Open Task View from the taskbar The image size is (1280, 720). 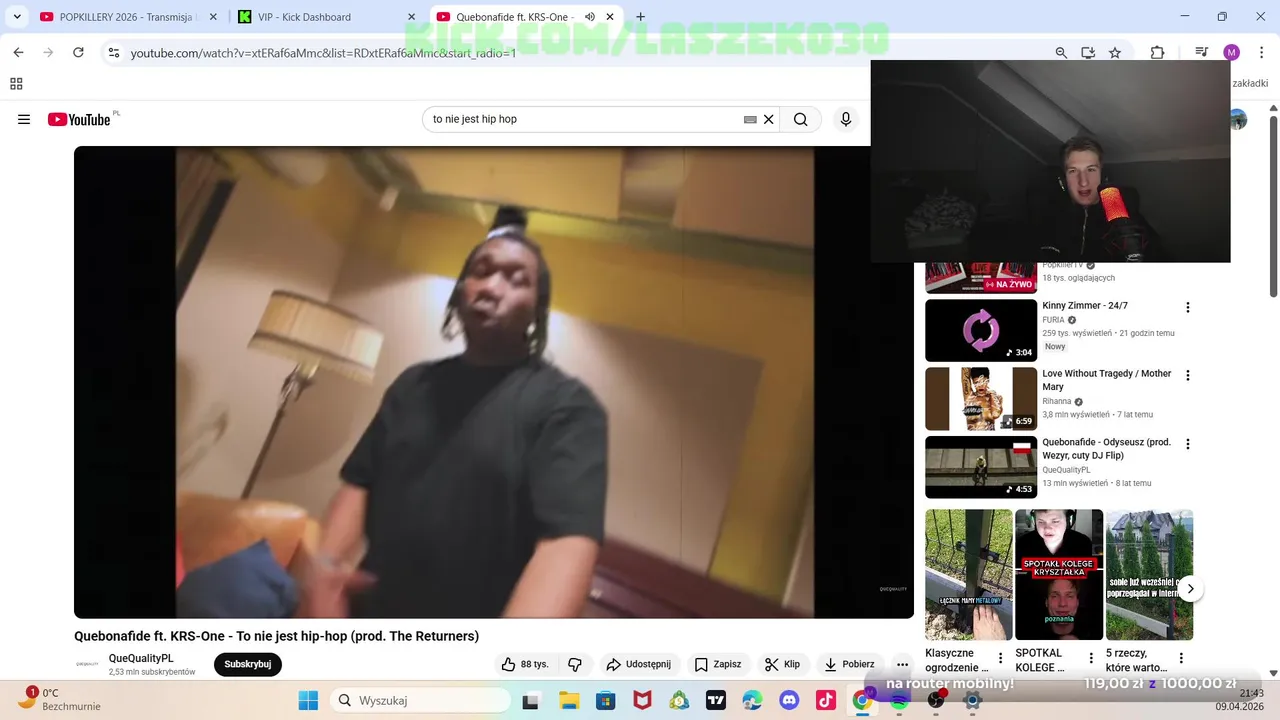pos(531,700)
